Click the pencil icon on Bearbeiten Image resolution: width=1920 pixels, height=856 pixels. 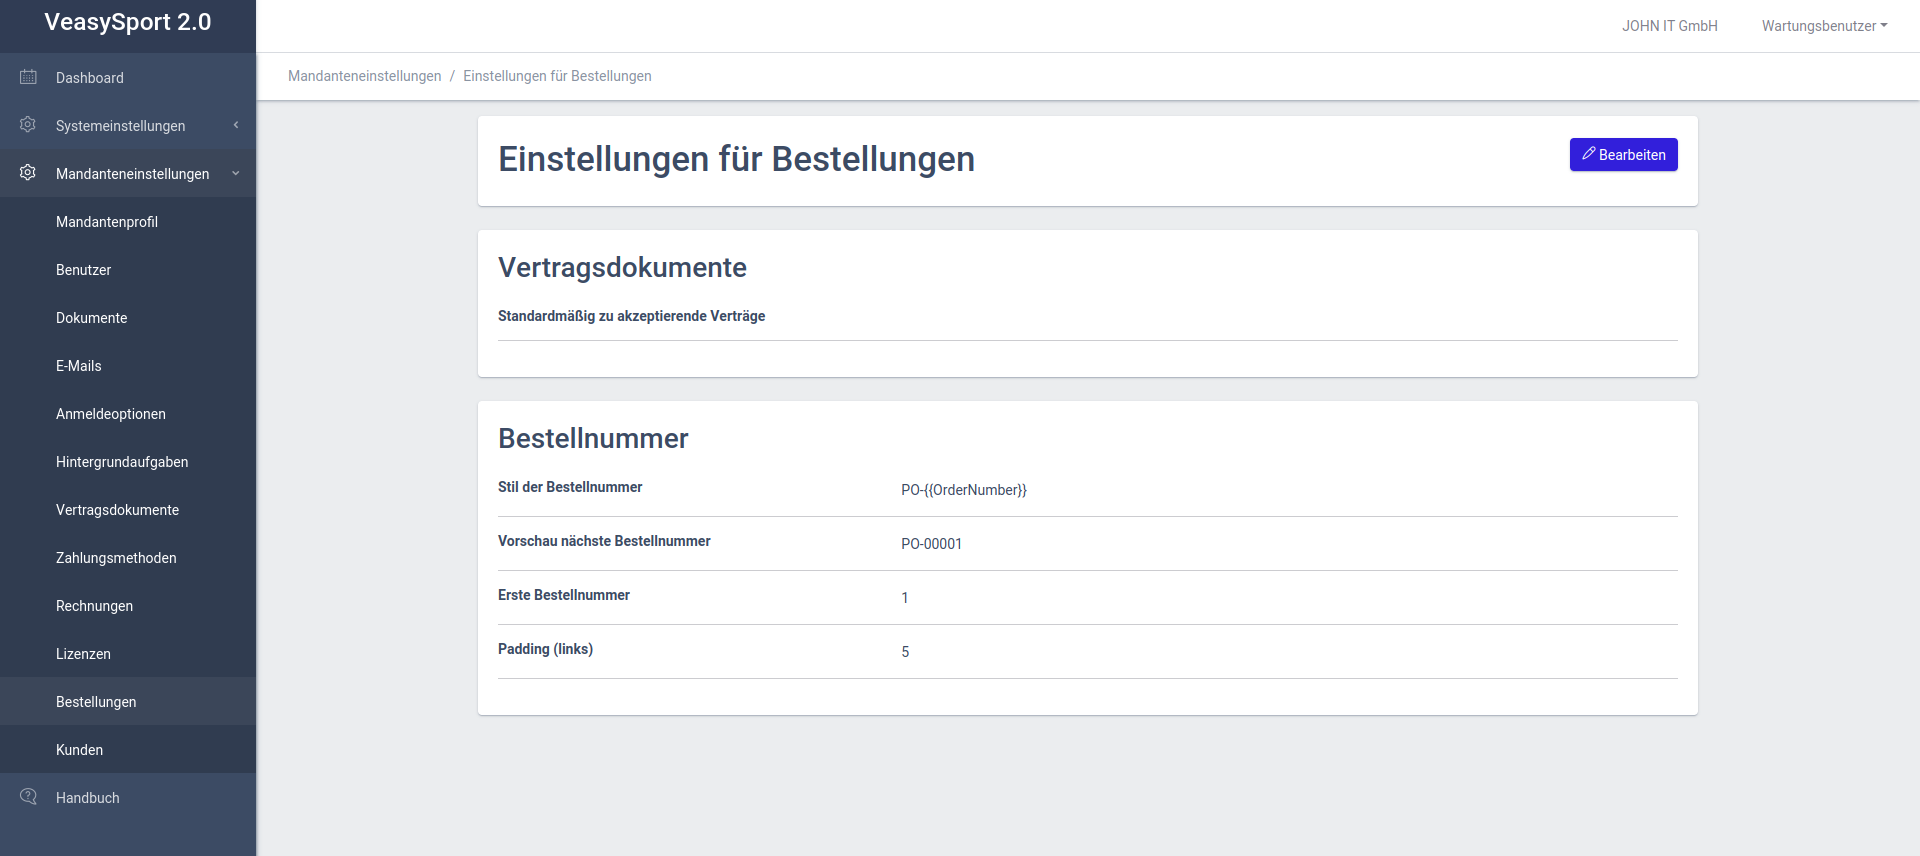[1588, 154]
